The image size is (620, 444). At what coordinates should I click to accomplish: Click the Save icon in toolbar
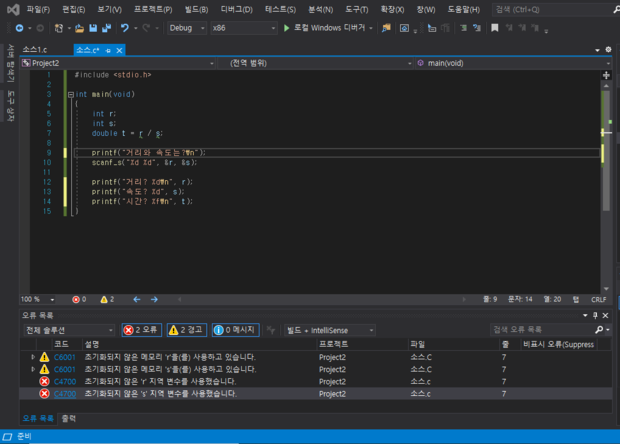(x=93, y=28)
